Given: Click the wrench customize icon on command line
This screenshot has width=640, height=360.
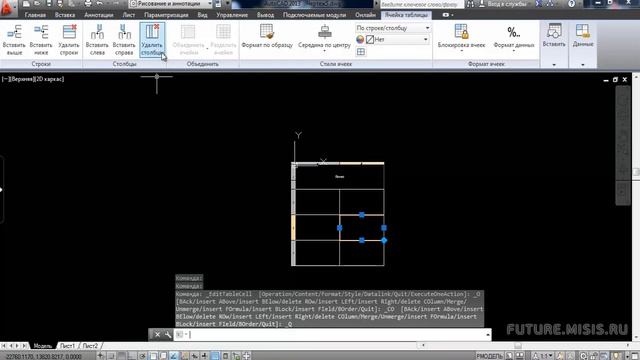Looking at the screenshot, I should click(x=168, y=335).
